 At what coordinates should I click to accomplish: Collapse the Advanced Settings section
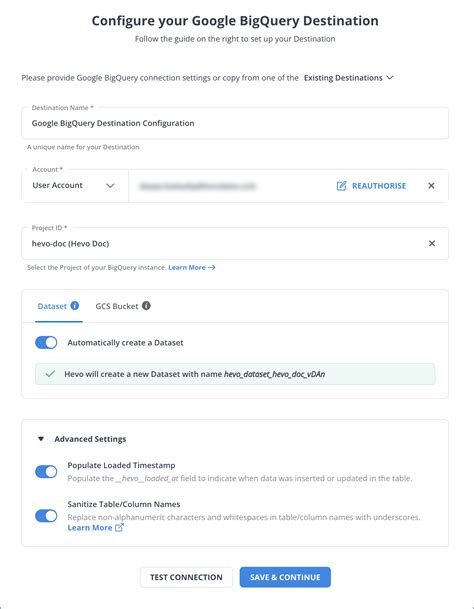coord(41,439)
